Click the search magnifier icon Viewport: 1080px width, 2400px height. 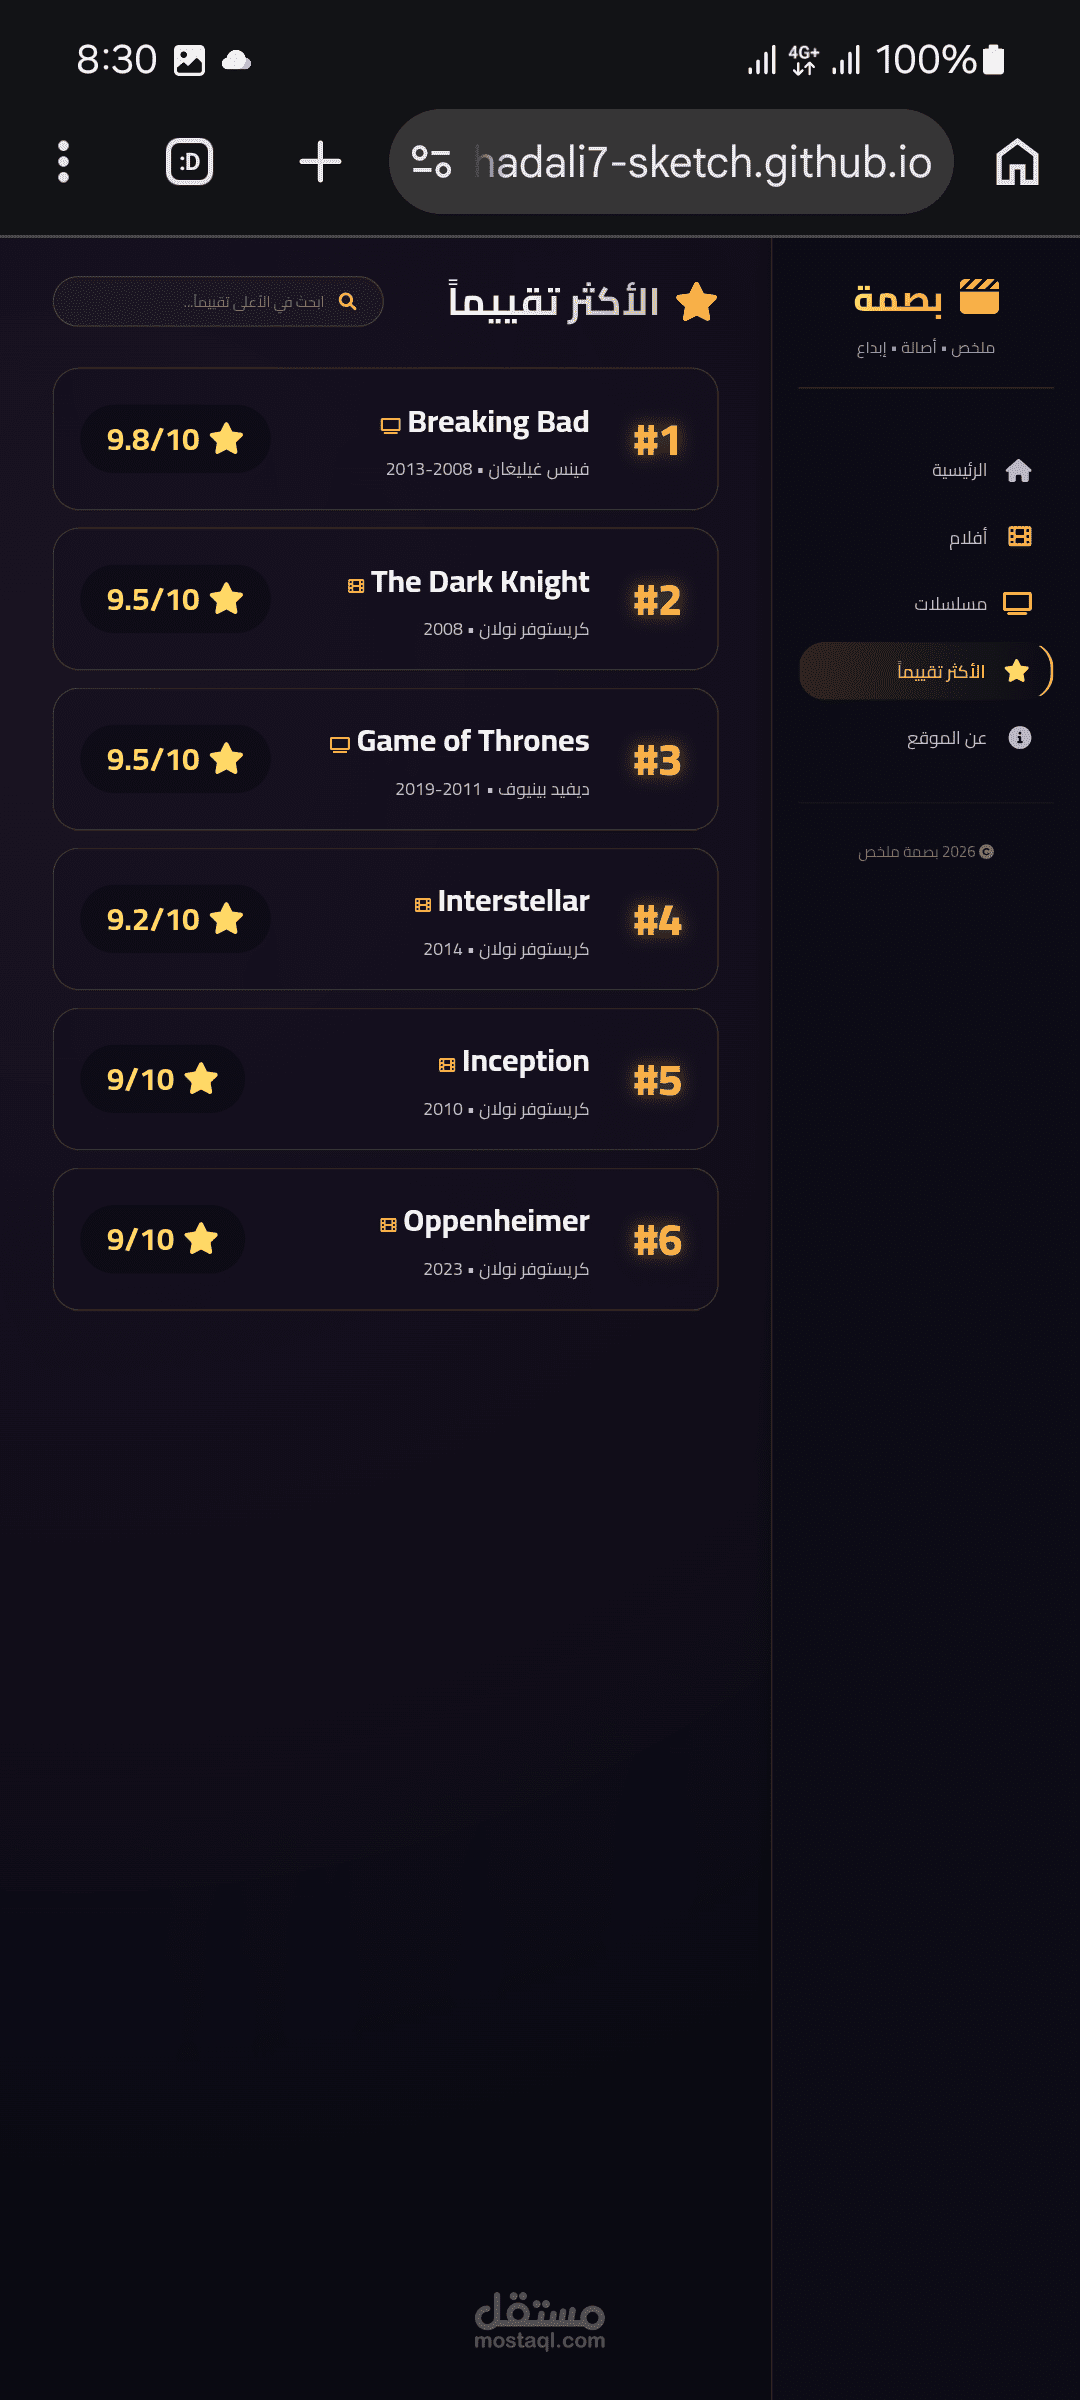click(348, 301)
